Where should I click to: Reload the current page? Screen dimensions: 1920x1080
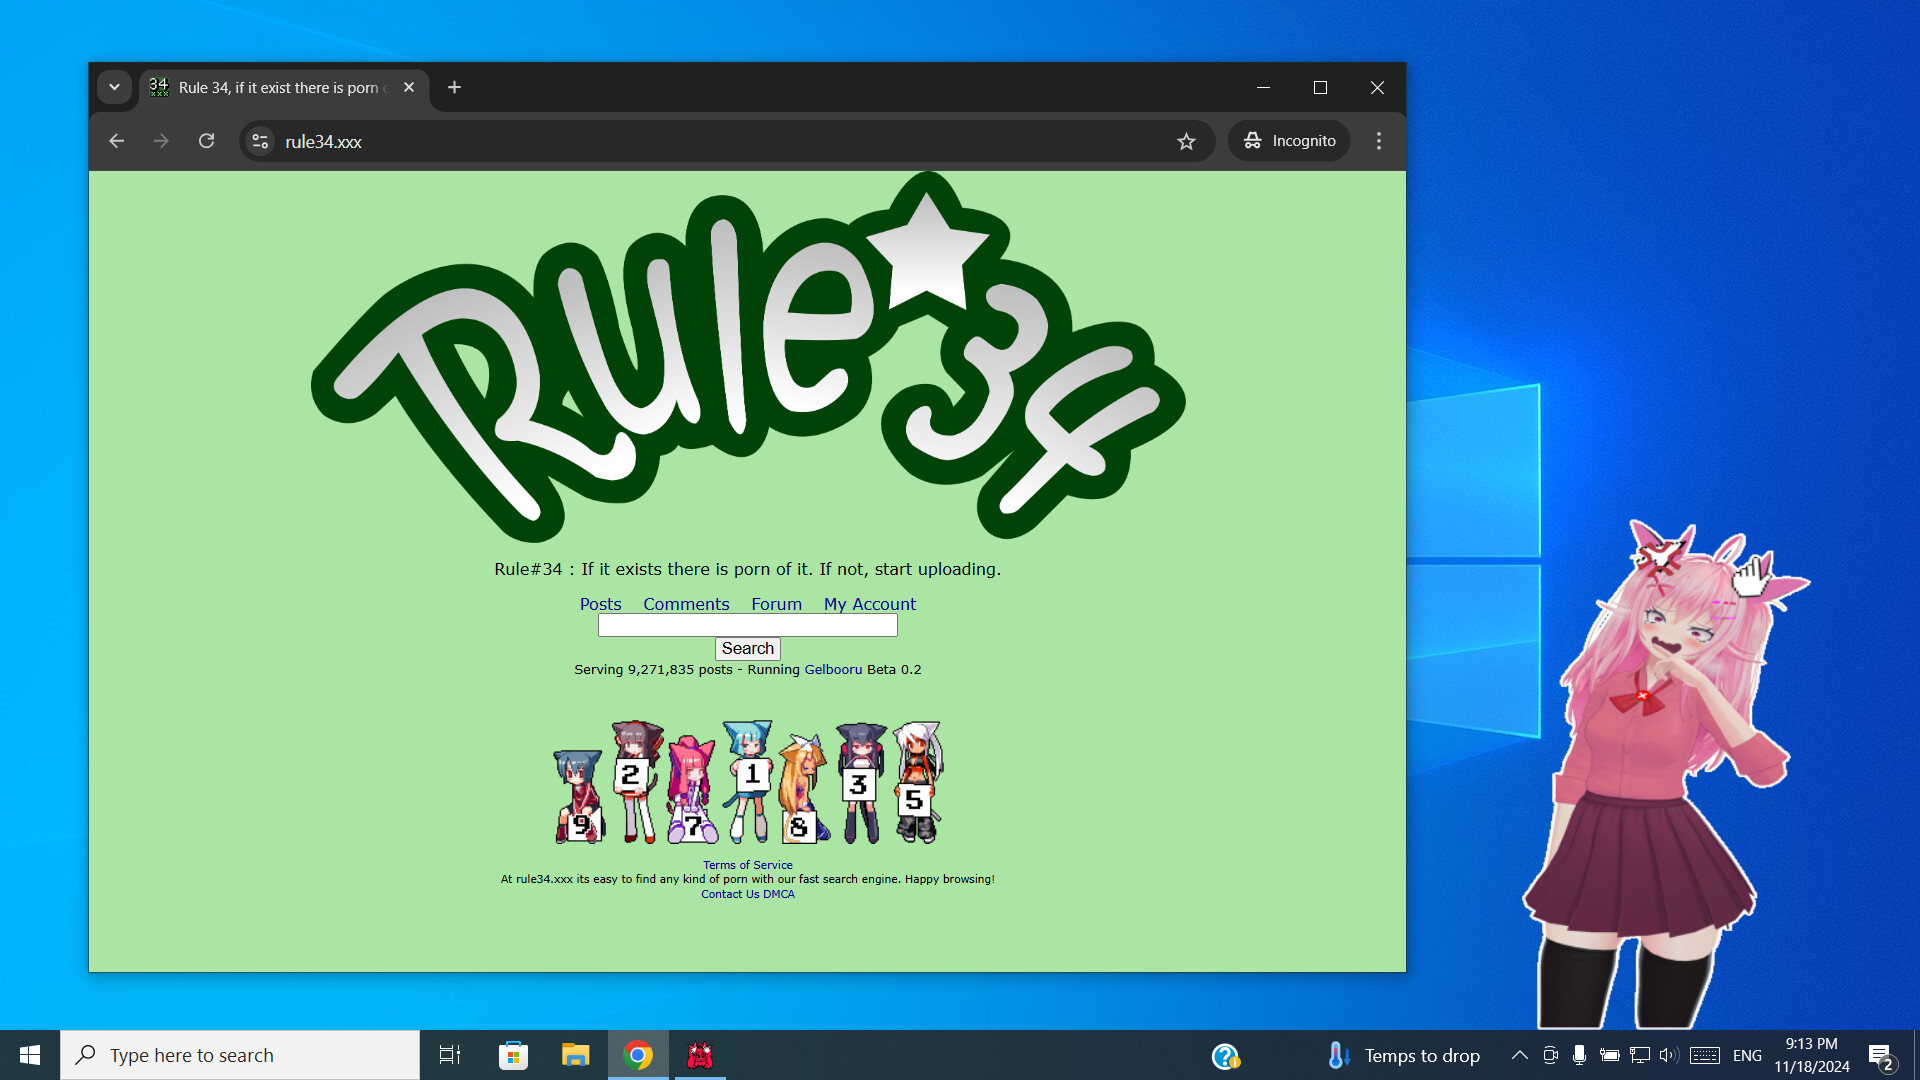[x=206, y=141]
